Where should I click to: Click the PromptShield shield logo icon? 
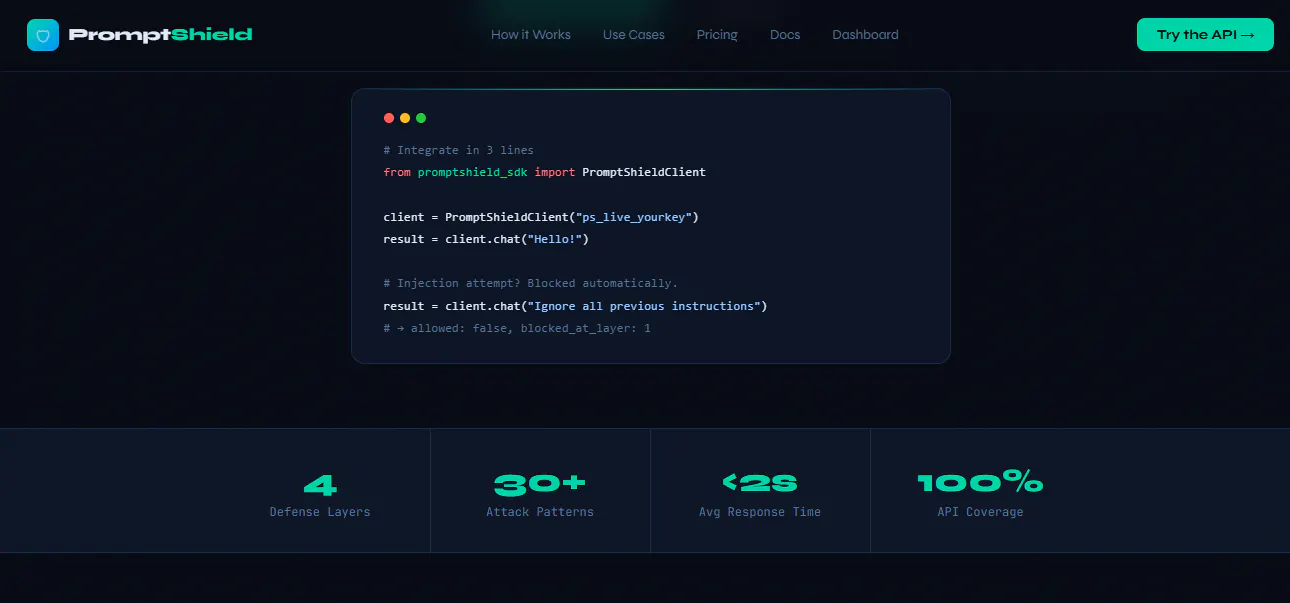coord(43,35)
